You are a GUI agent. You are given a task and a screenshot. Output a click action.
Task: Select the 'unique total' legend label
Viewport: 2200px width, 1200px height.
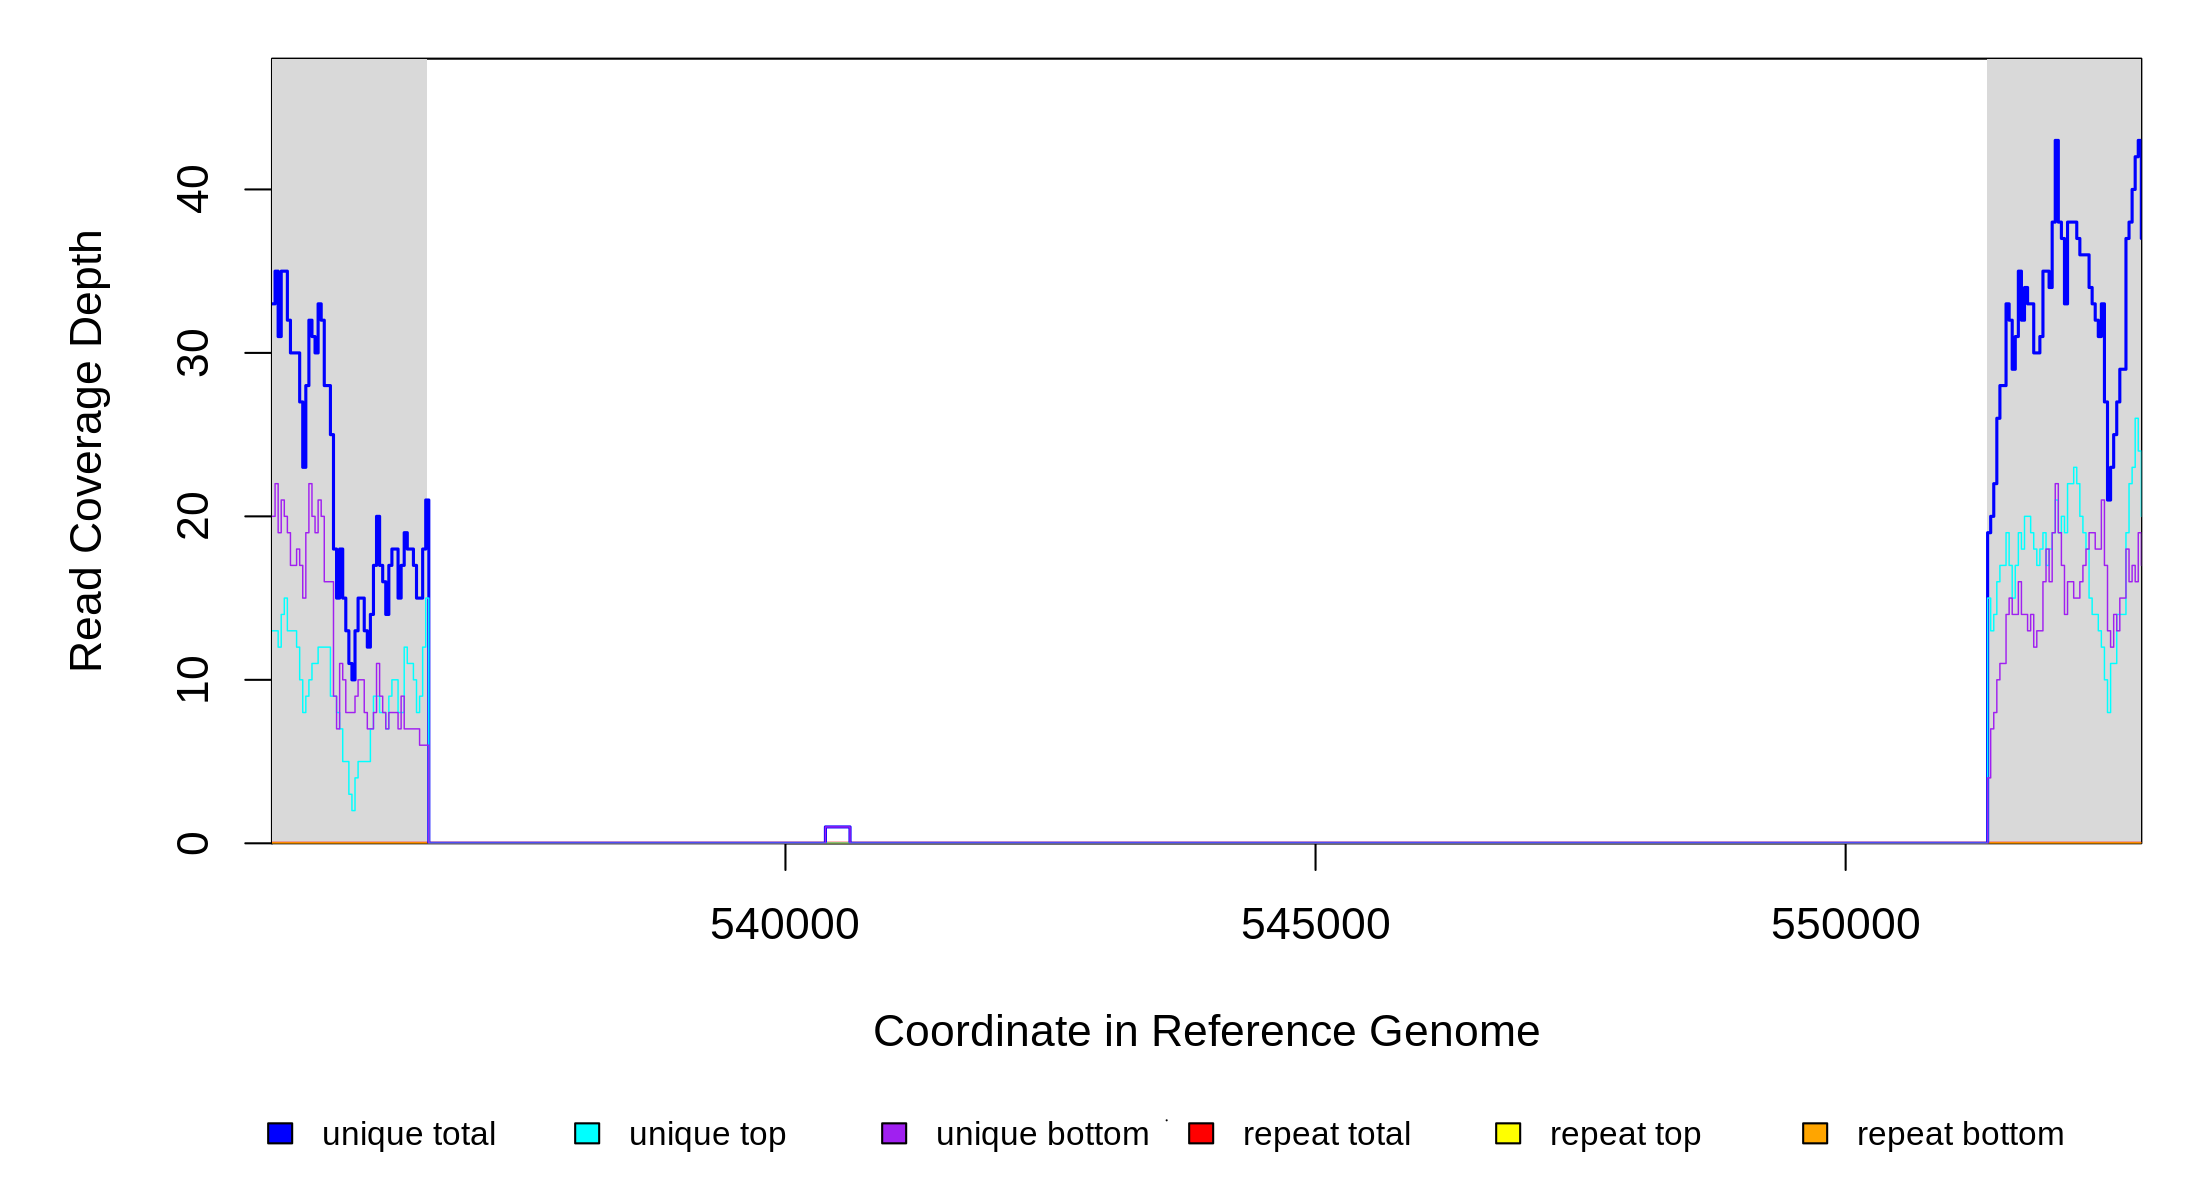(408, 1134)
